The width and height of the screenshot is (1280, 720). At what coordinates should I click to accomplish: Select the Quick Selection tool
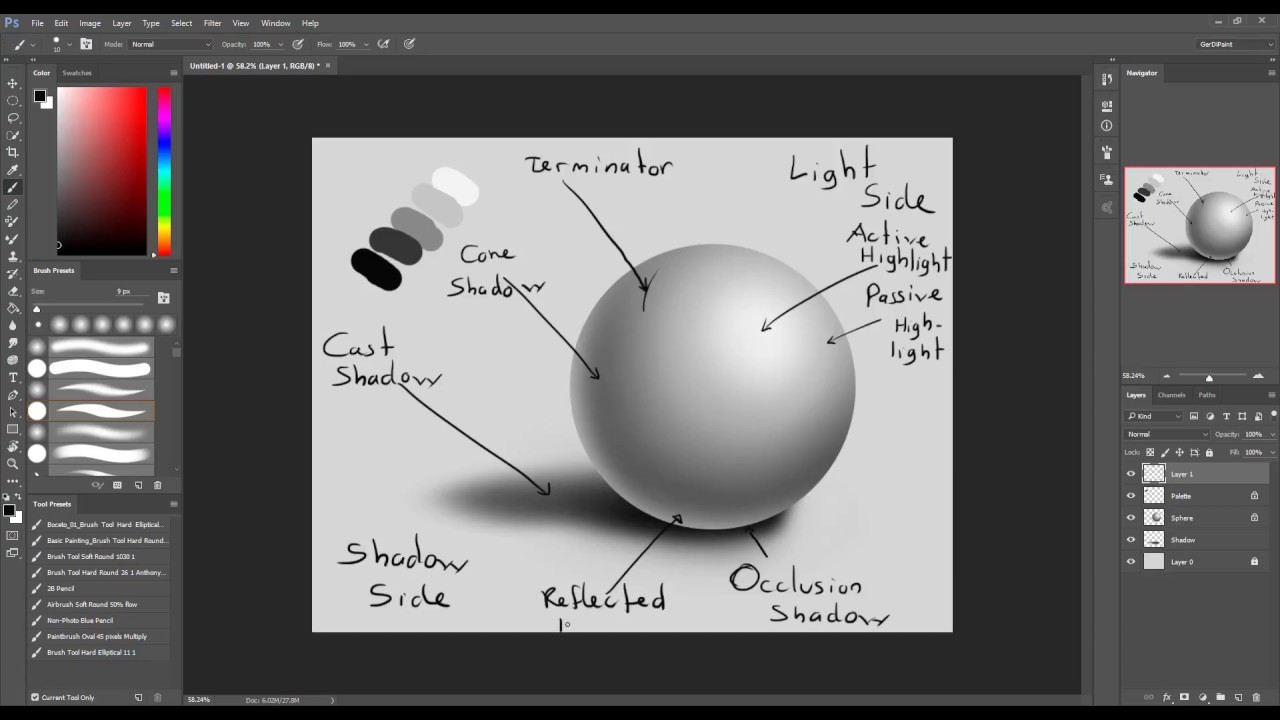(13, 135)
